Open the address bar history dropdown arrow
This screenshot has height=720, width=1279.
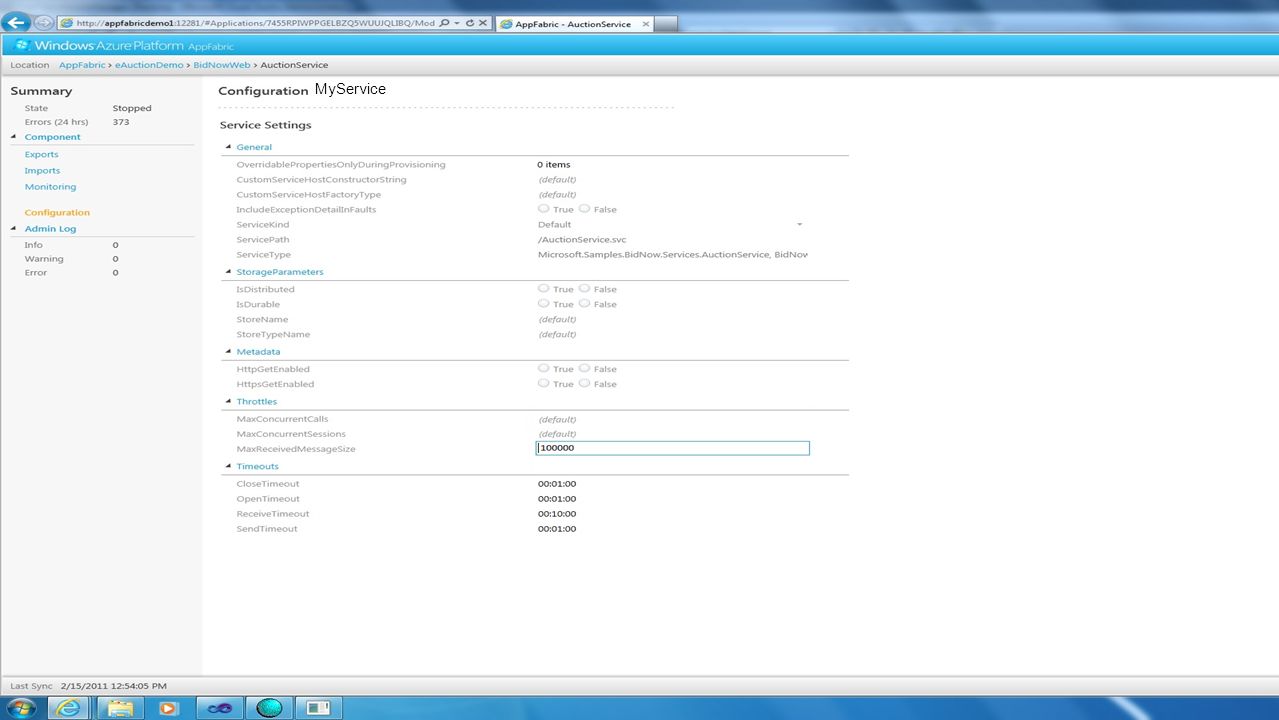pyautogui.click(x=456, y=22)
